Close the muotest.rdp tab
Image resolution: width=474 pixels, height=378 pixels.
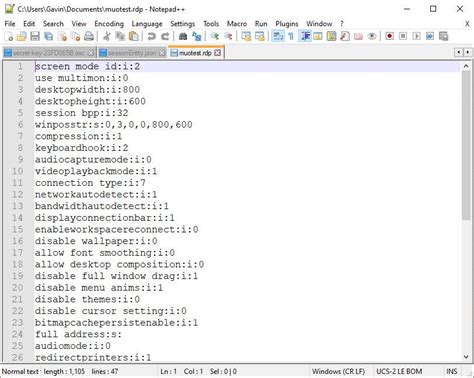pos(217,53)
